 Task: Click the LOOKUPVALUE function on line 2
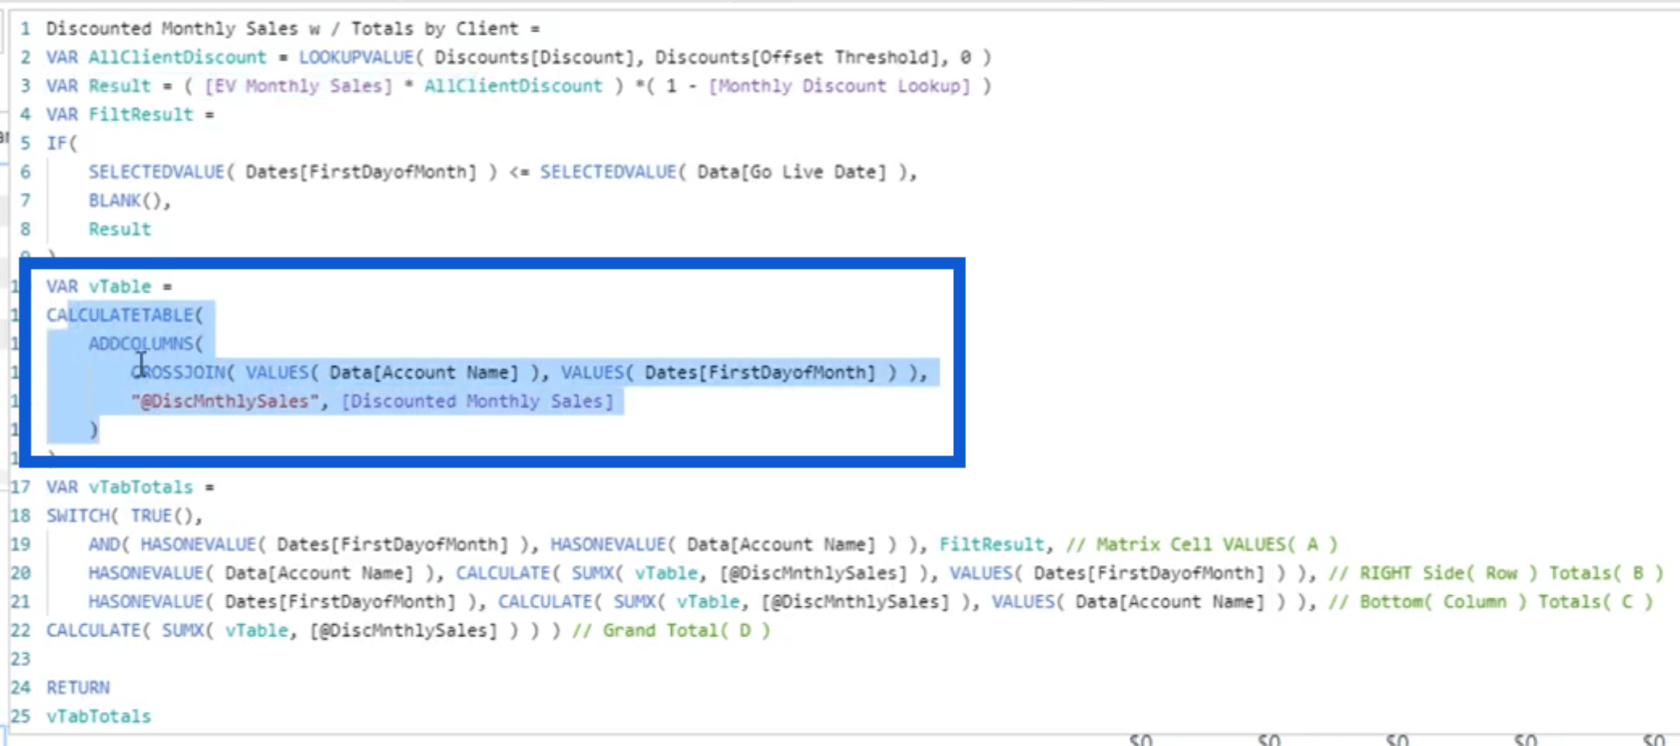[x=355, y=58]
